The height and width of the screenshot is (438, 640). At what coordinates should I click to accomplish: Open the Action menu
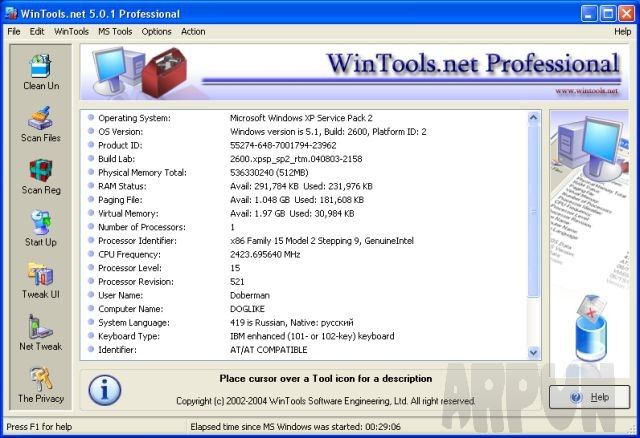193,31
